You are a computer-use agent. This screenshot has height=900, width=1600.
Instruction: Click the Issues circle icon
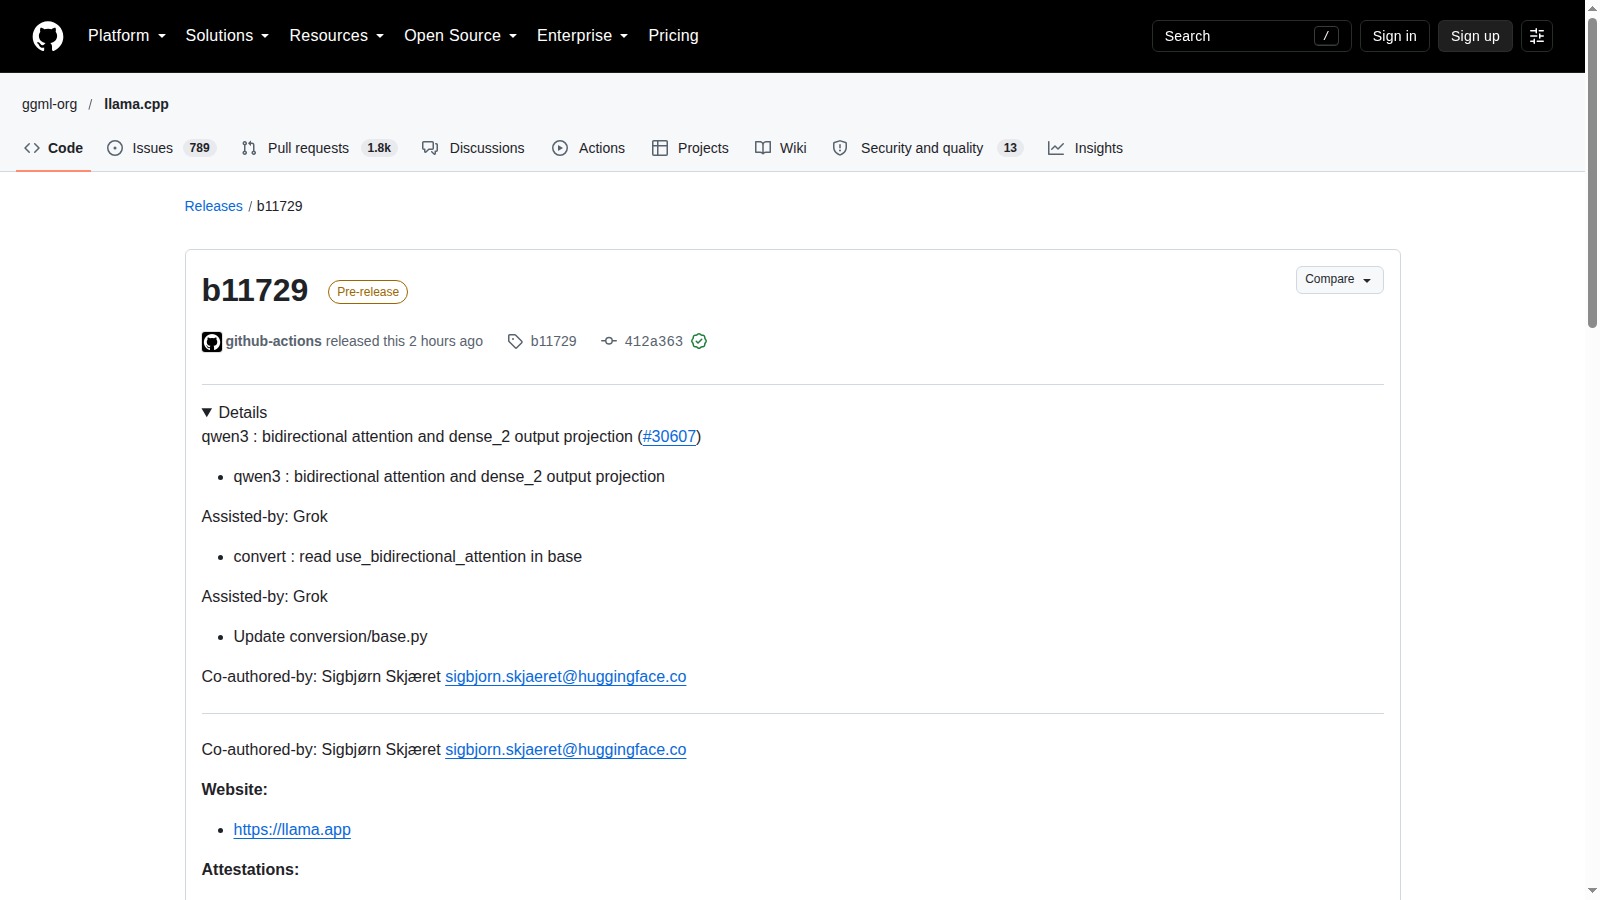tap(115, 148)
